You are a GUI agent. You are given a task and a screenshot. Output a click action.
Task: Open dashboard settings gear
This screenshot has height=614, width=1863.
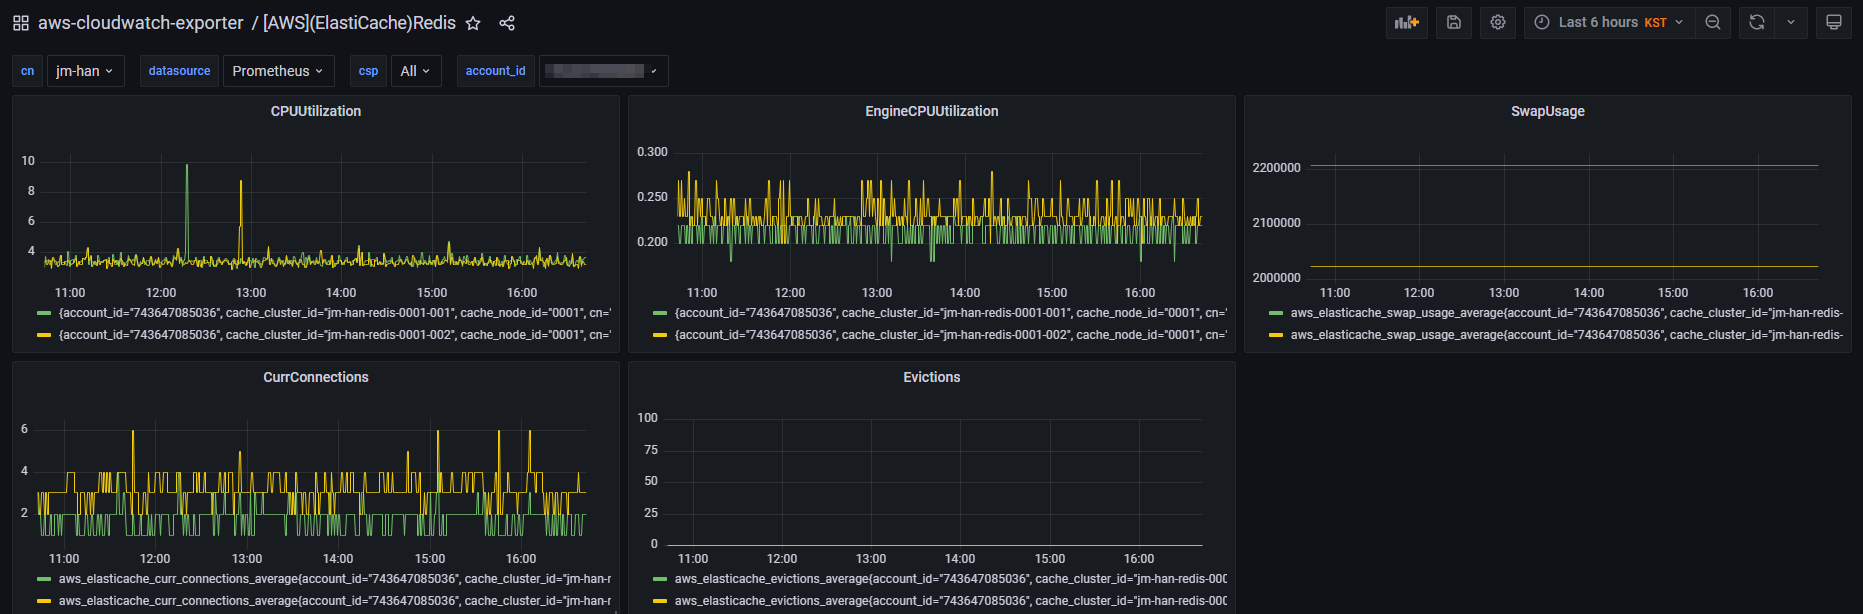[x=1498, y=22]
